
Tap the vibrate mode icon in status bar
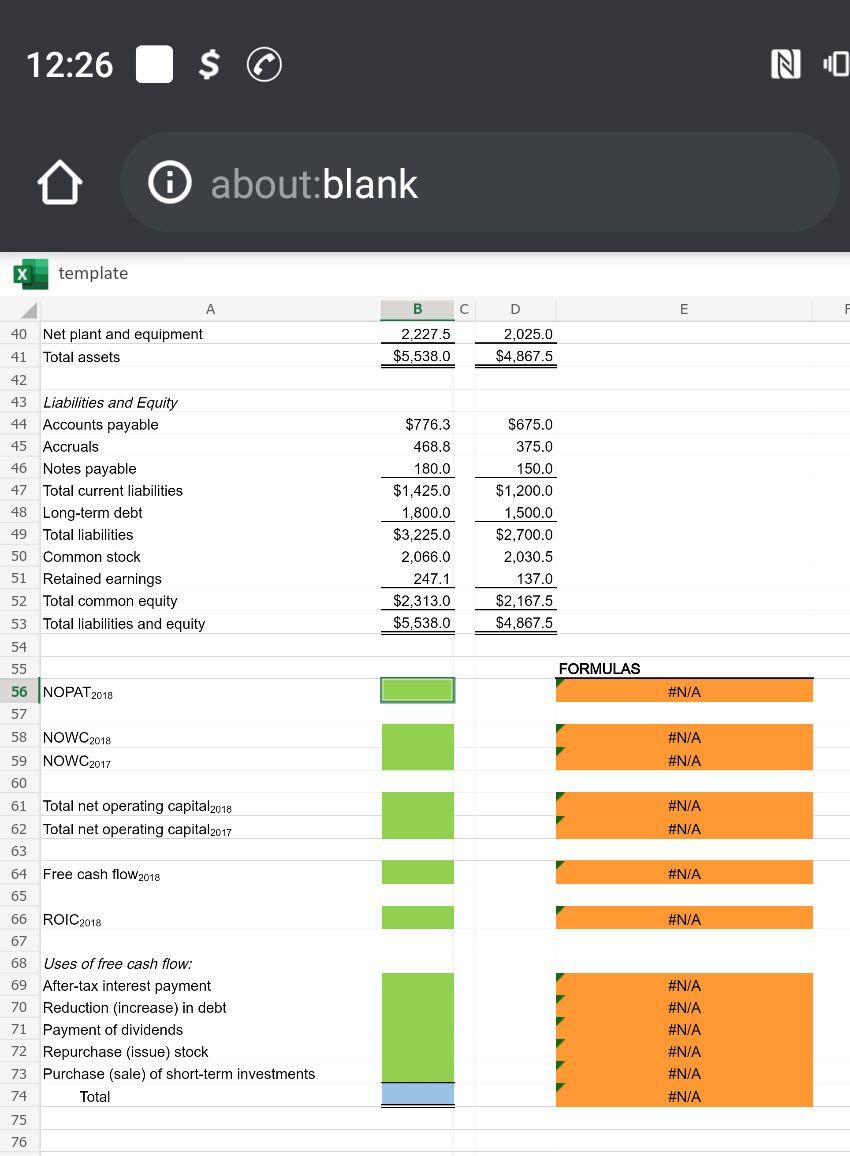coord(836,65)
